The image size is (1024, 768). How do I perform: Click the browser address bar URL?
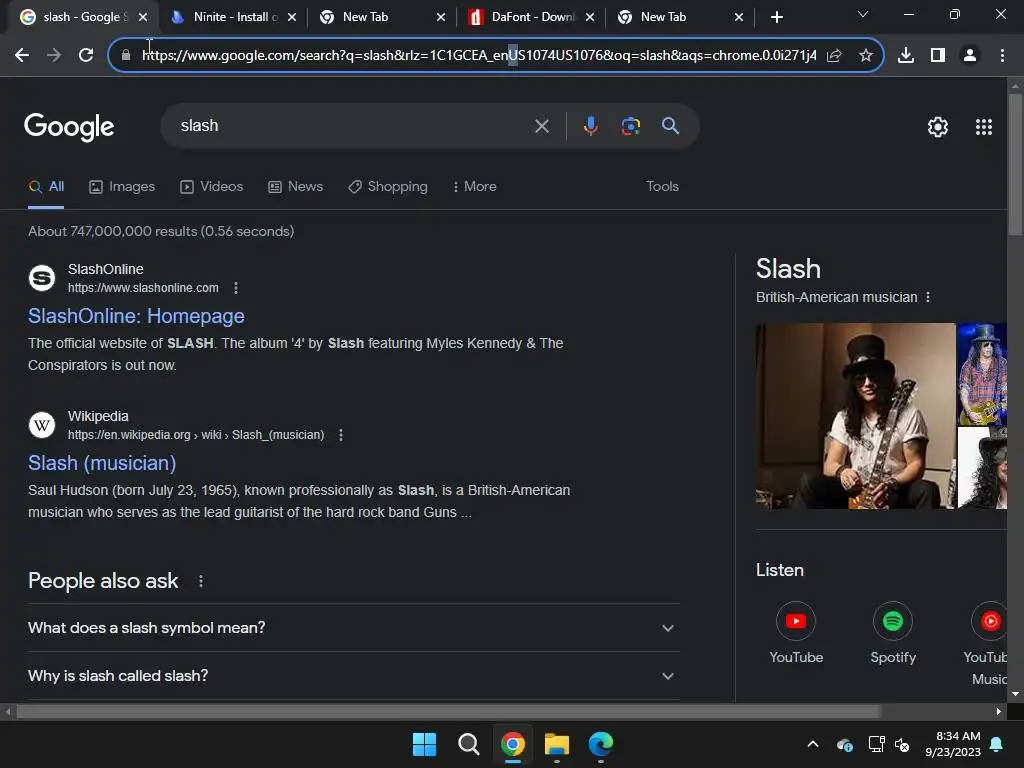pos(479,56)
